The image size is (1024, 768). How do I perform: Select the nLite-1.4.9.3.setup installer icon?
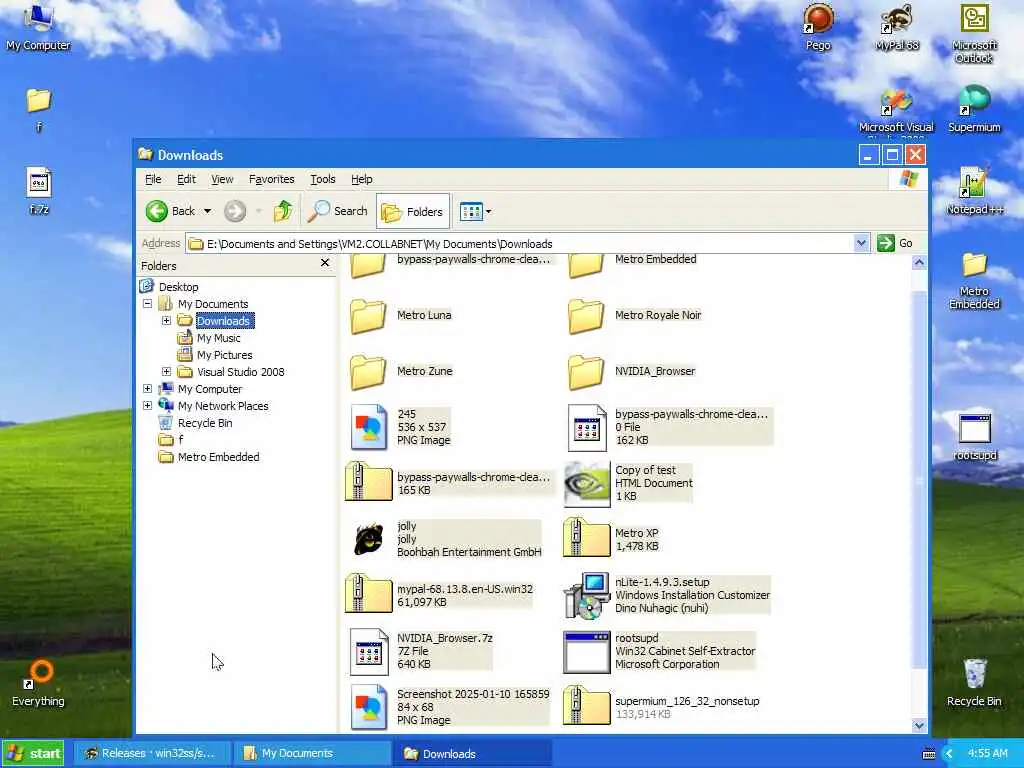(x=586, y=596)
